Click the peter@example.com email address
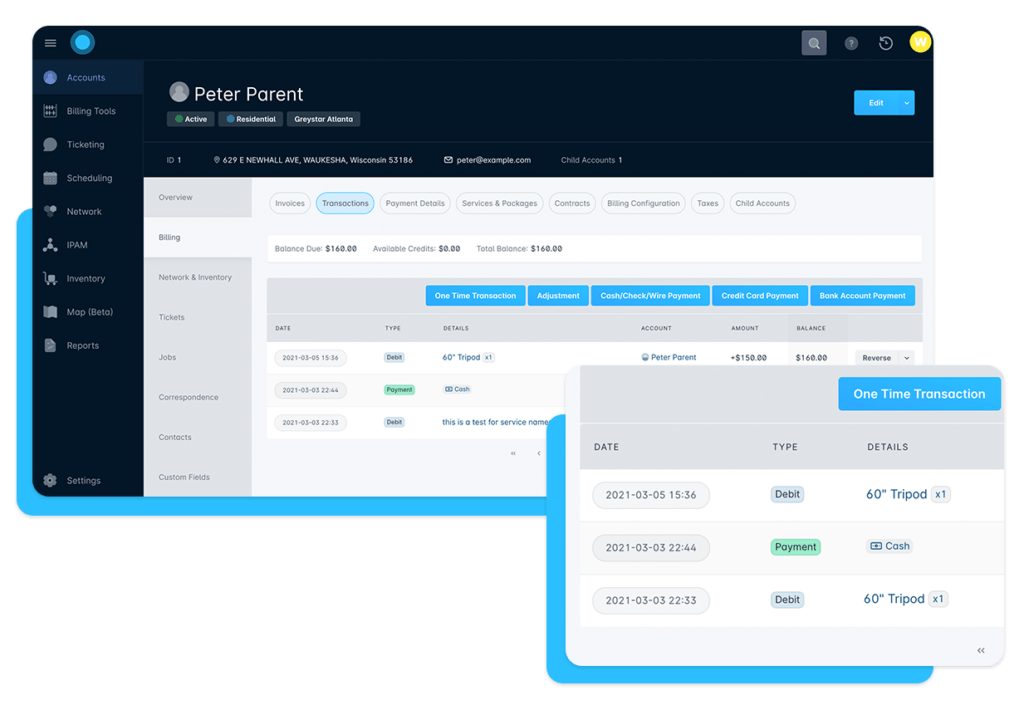The width and height of the screenshot is (1024, 705). (493, 160)
